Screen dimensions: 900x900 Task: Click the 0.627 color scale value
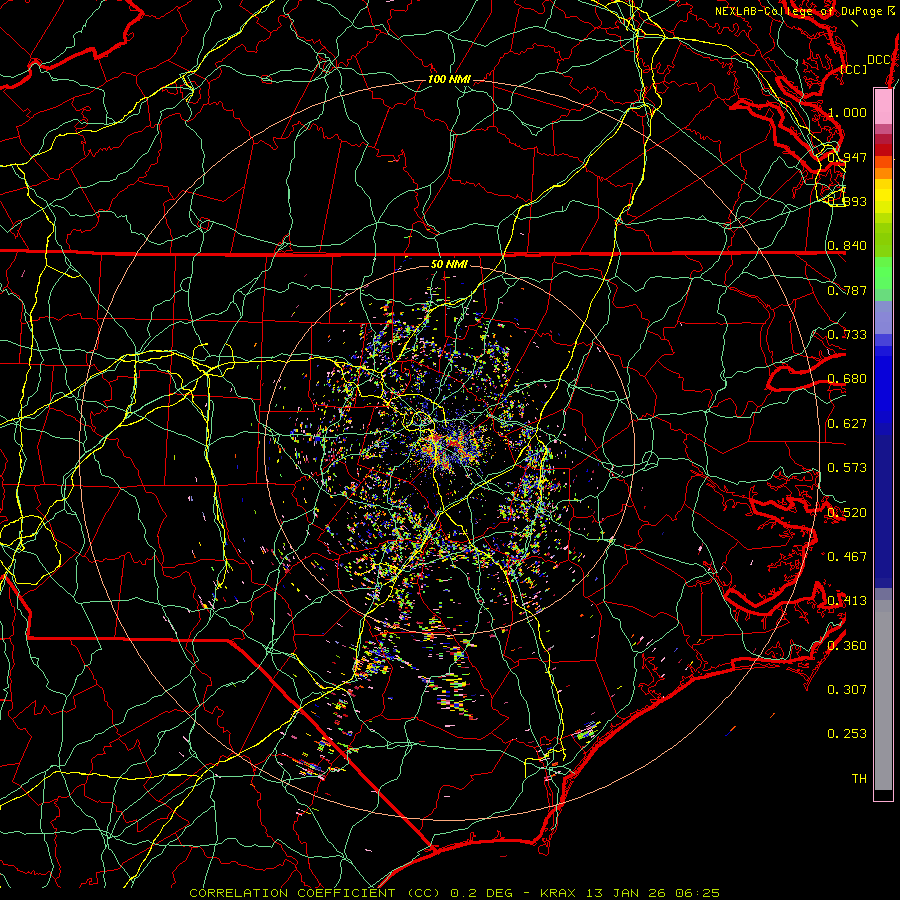click(x=847, y=423)
